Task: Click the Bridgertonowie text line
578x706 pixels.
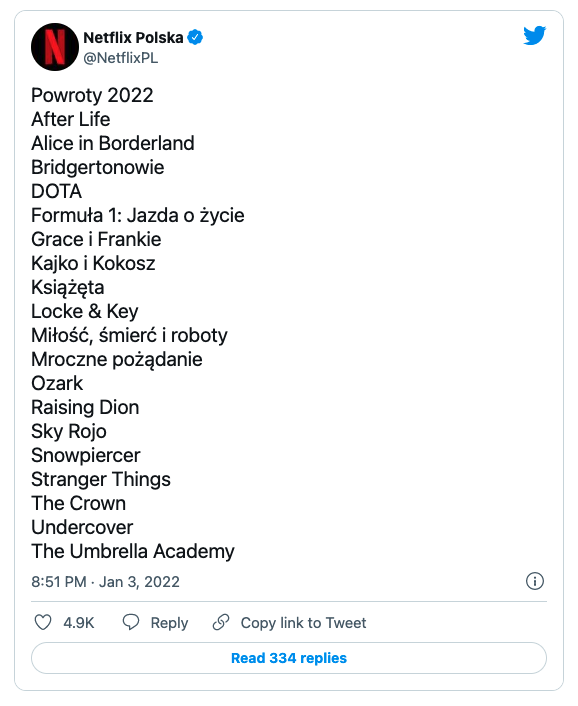Action: coord(98,167)
